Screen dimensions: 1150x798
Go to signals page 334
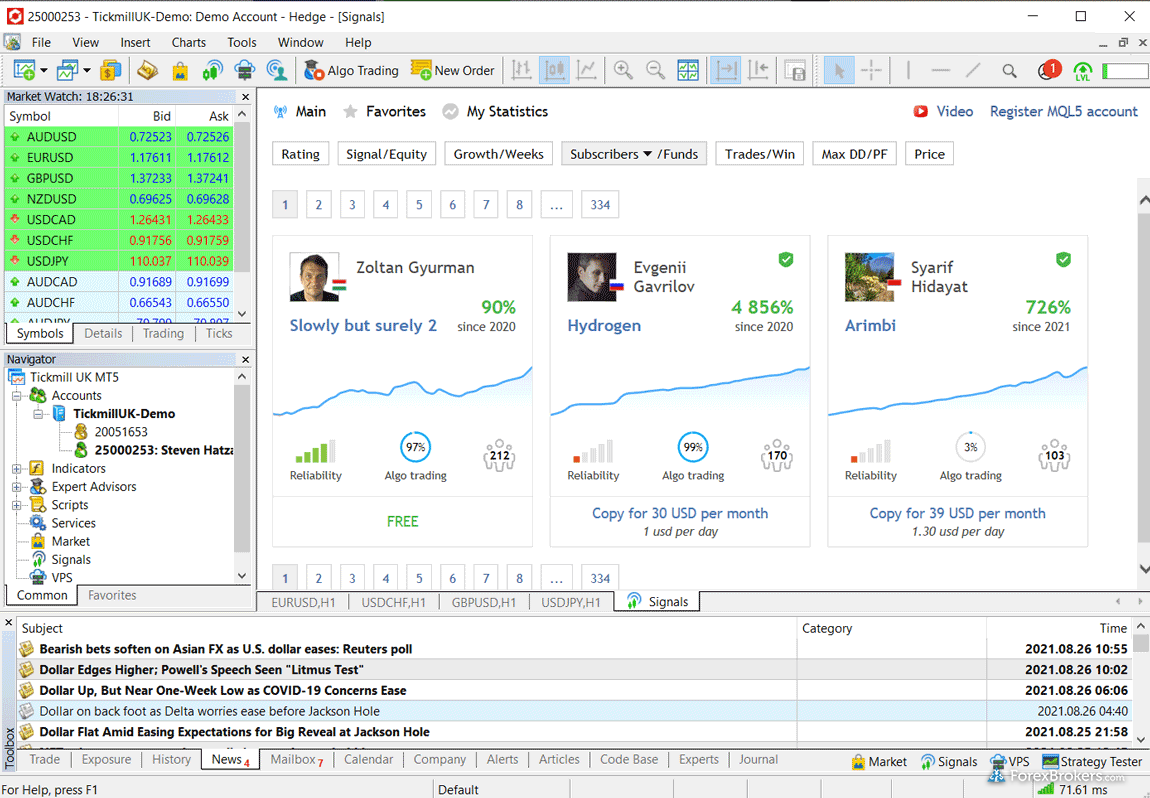(x=600, y=205)
